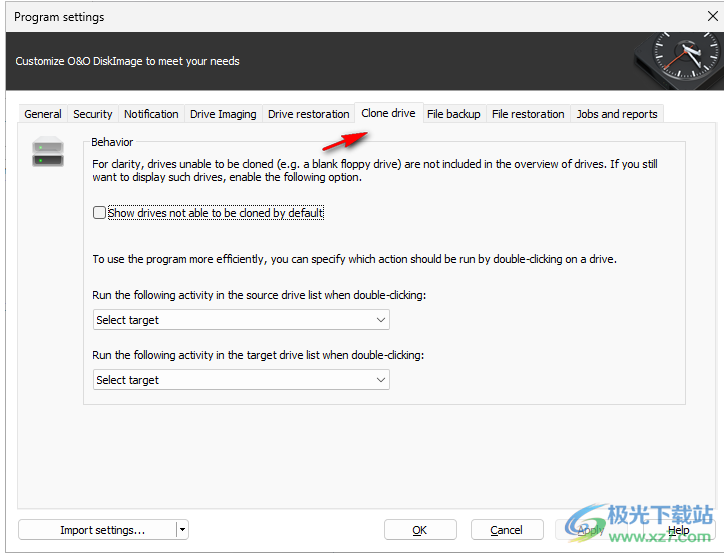Viewport: 724px width, 553px height.
Task: Open the Security tab
Action: (93, 114)
